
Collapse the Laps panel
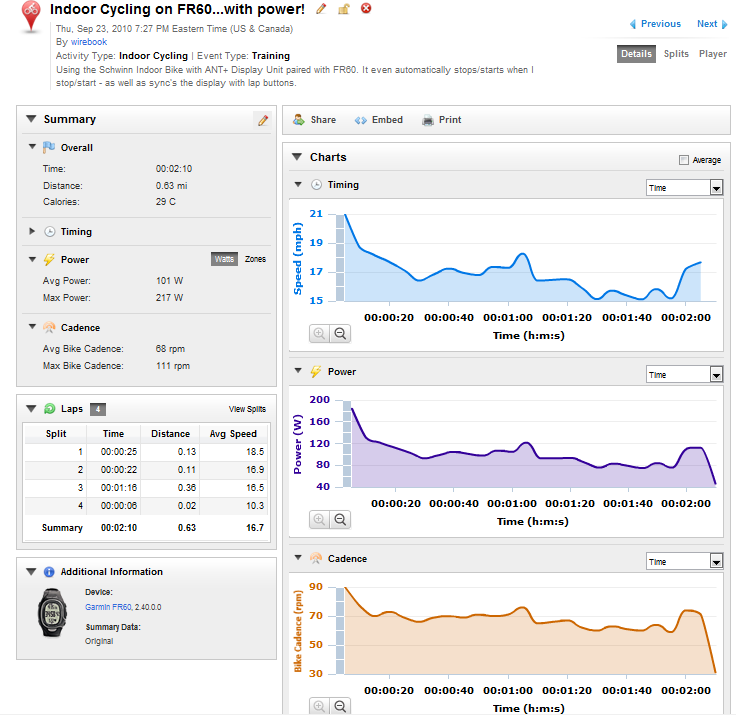point(31,408)
